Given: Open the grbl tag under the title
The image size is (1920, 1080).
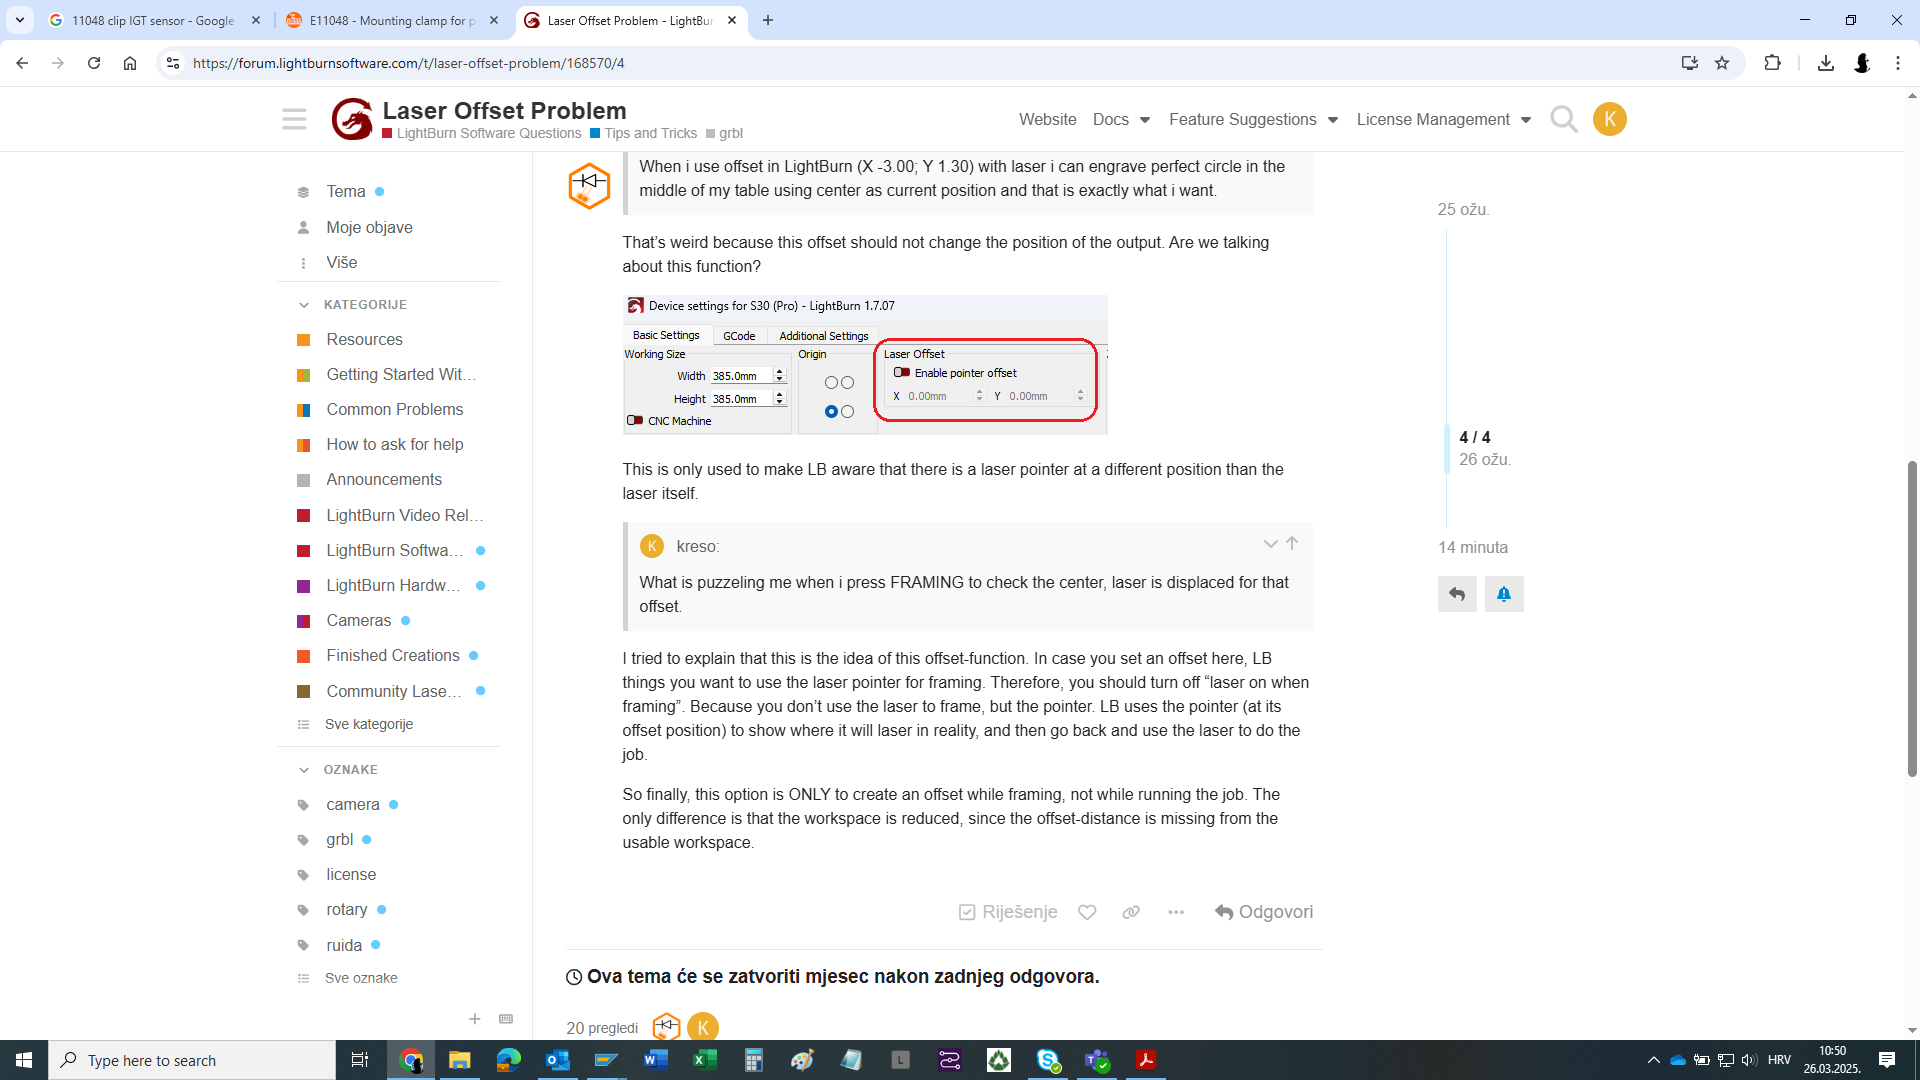Looking at the screenshot, I should pyautogui.click(x=725, y=133).
